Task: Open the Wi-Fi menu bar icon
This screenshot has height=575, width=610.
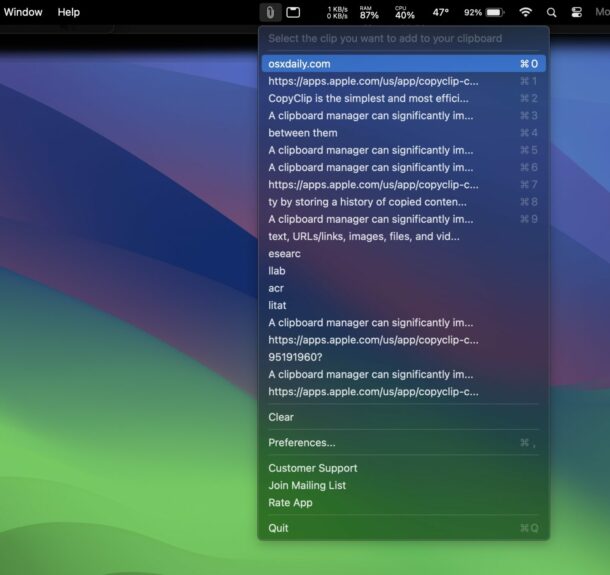Action: tap(525, 13)
